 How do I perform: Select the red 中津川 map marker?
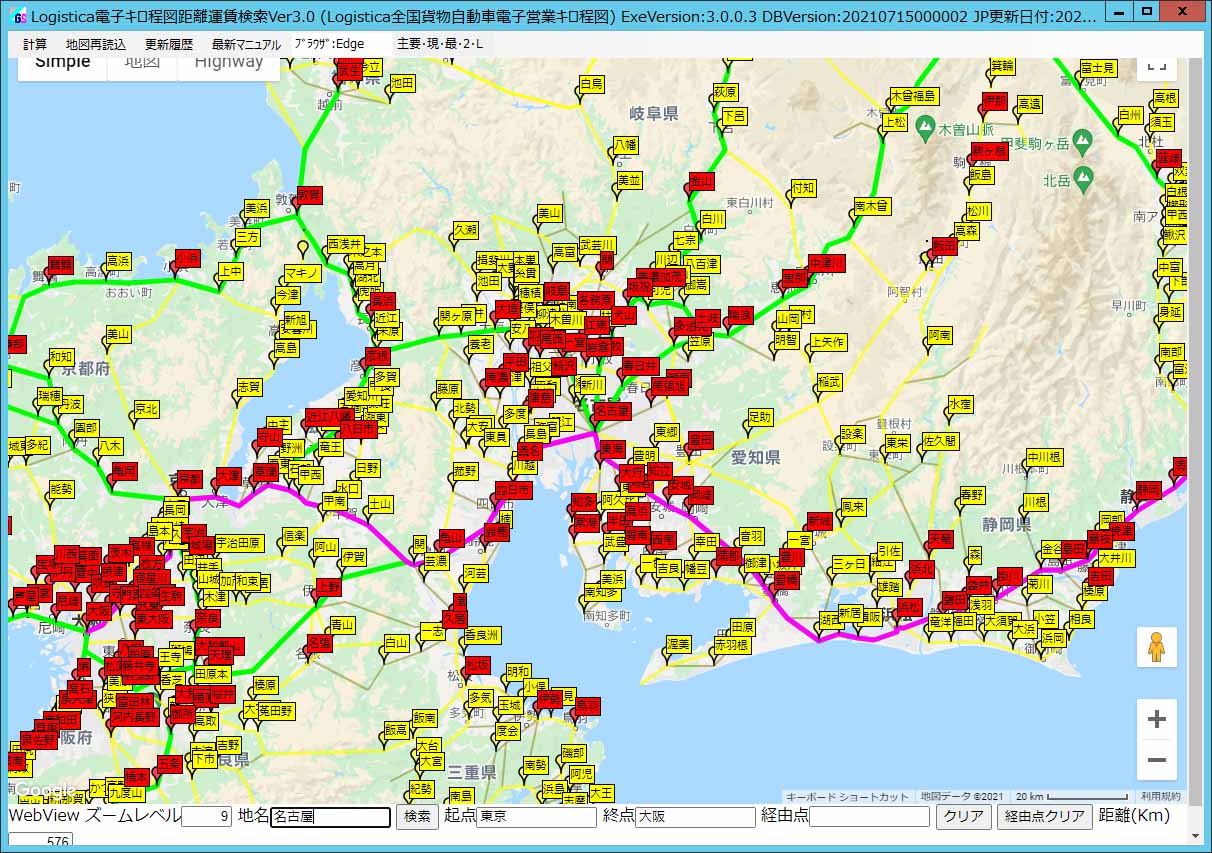pos(826,264)
